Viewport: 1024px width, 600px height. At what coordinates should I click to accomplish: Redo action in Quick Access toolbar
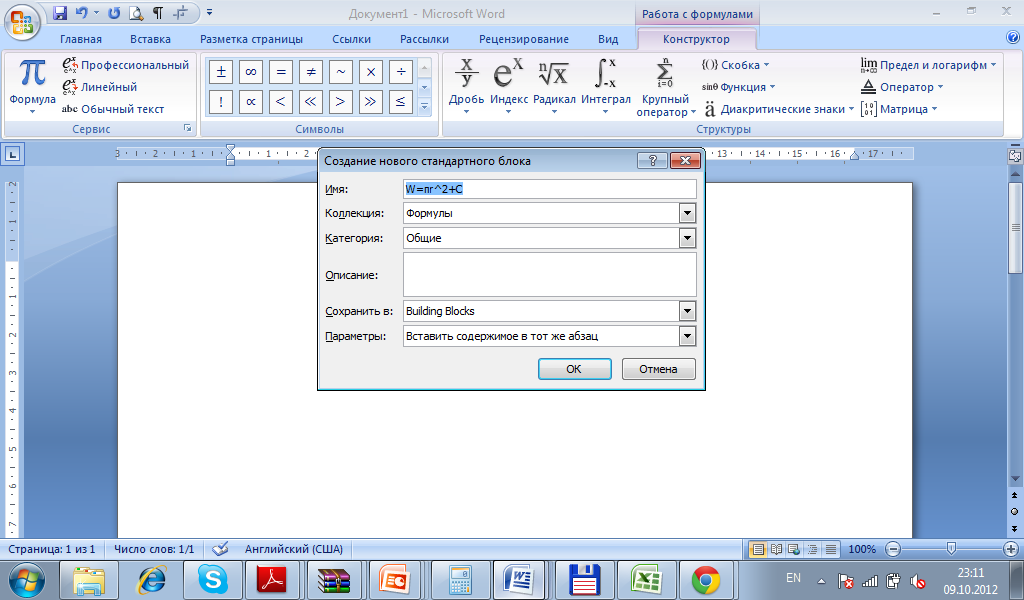point(114,12)
